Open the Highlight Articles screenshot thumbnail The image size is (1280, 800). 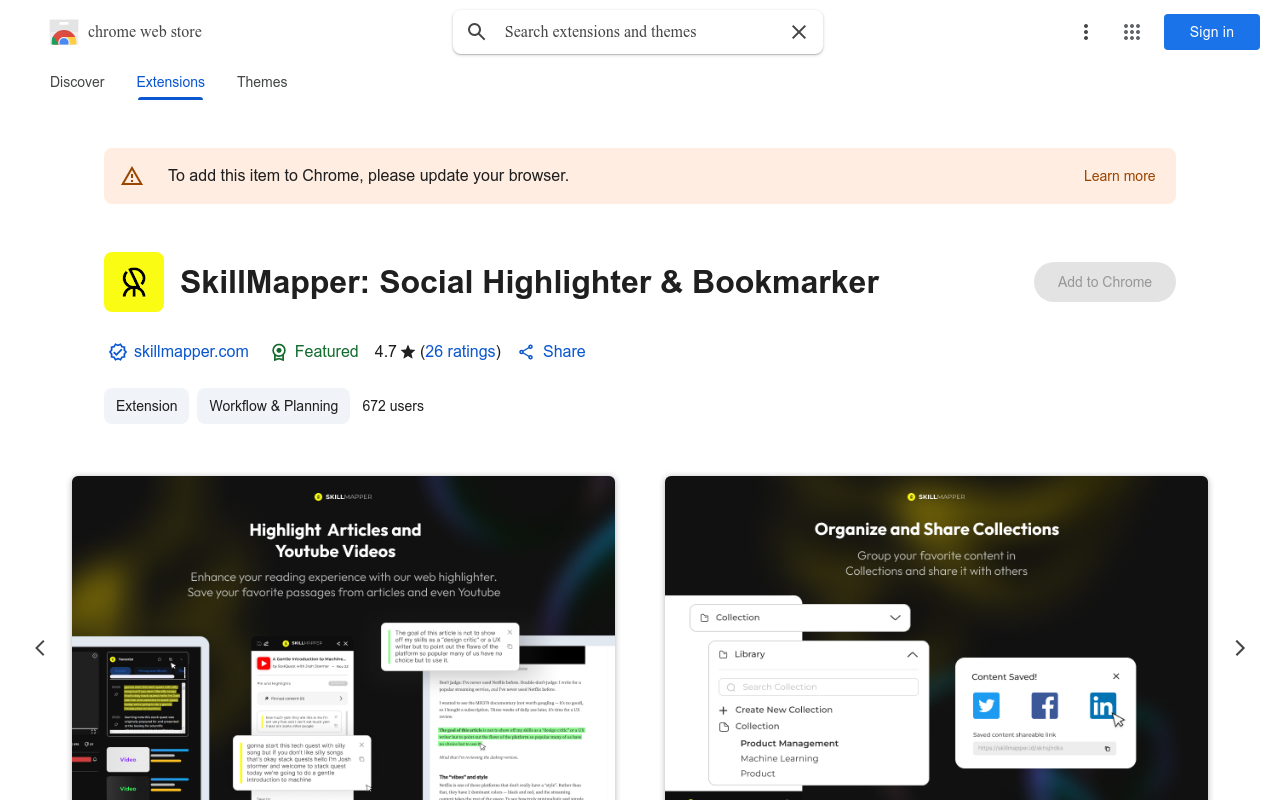click(x=343, y=638)
